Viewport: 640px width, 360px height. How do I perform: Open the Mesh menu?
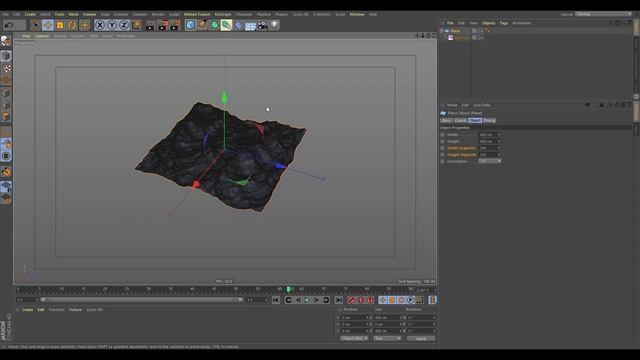(x=73, y=14)
